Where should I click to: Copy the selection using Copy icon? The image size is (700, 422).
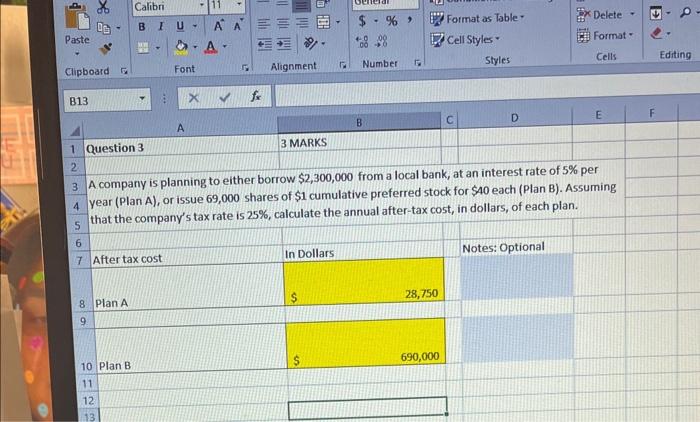coord(104,28)
